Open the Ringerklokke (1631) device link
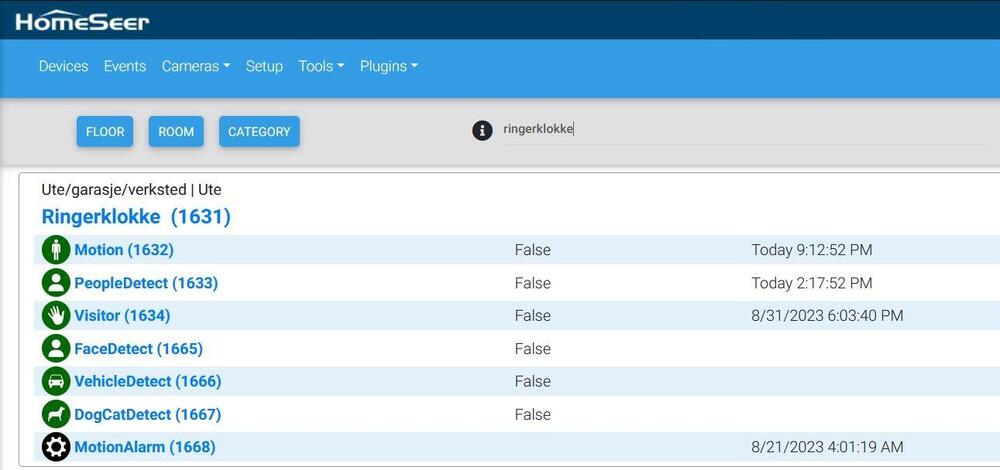The height and width of the screenshot is (470, 1000). tap(136, 216)
